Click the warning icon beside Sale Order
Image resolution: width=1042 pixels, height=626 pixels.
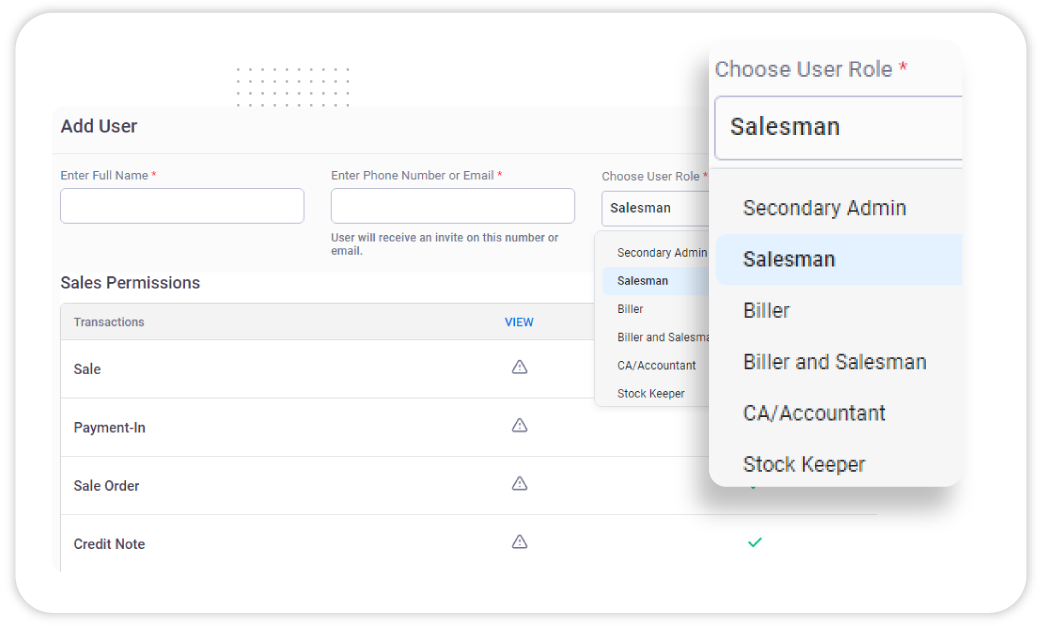tap(519, 484)
